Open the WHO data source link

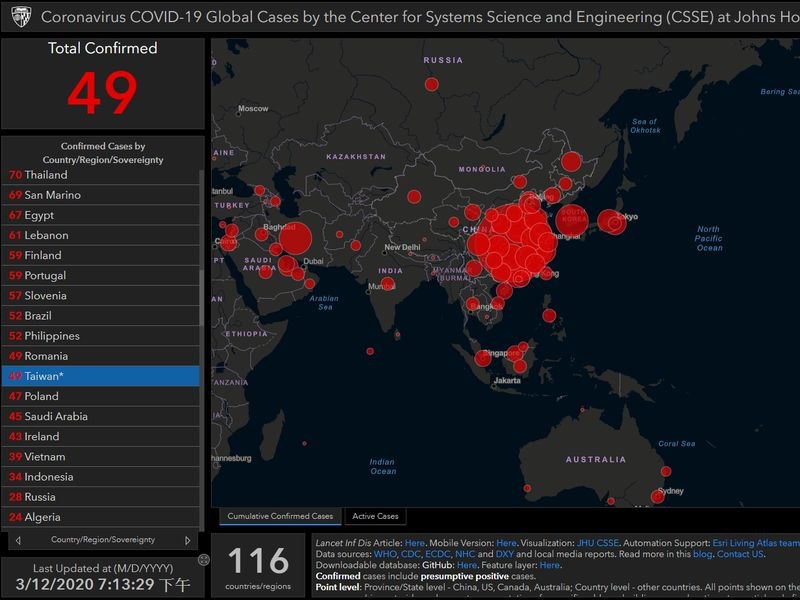(x=385, y=554)
